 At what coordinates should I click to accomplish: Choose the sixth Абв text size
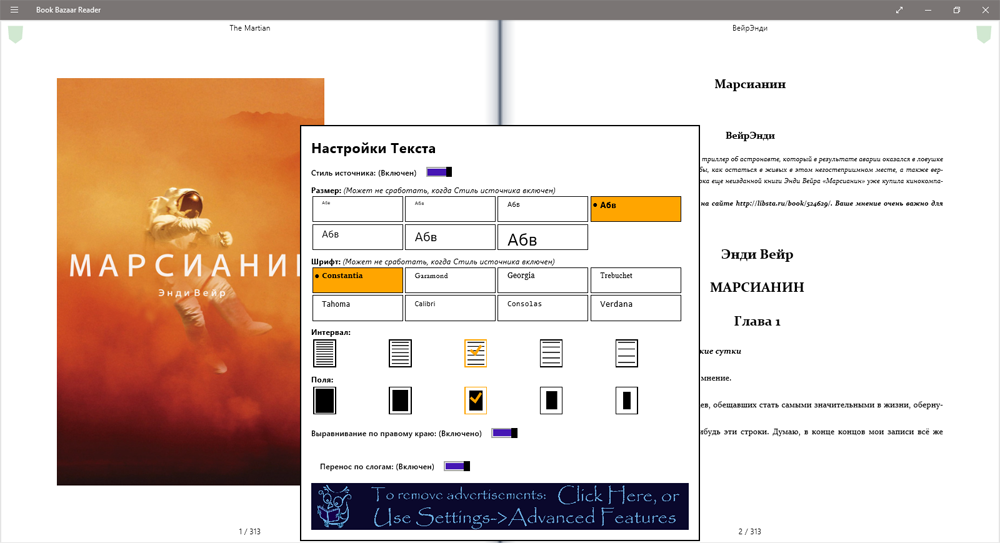point(450,237)
